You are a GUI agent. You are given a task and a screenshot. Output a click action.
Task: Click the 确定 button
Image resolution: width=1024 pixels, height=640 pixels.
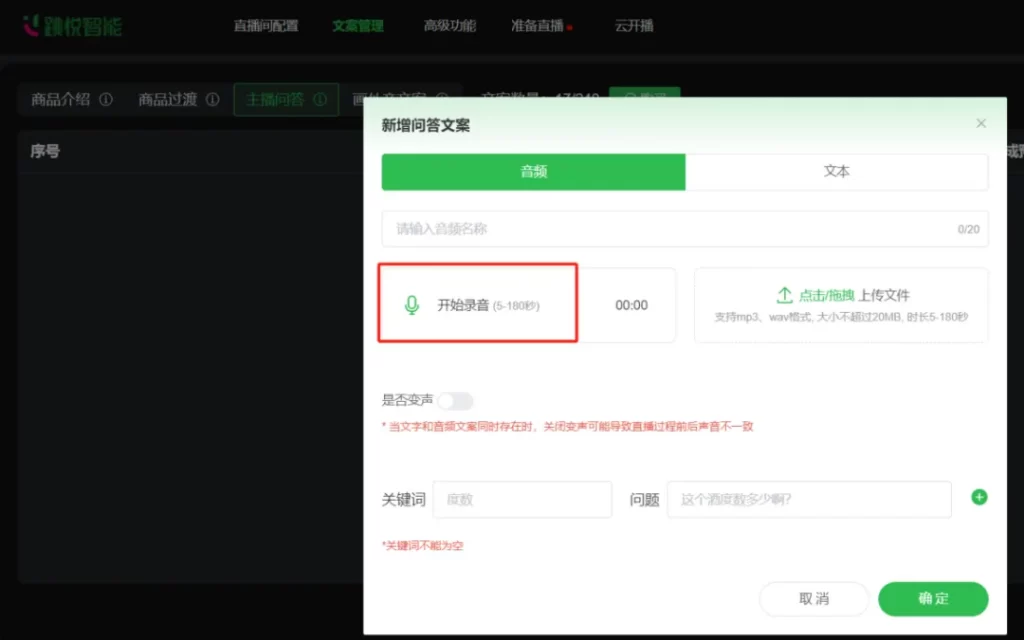[933, 599]
